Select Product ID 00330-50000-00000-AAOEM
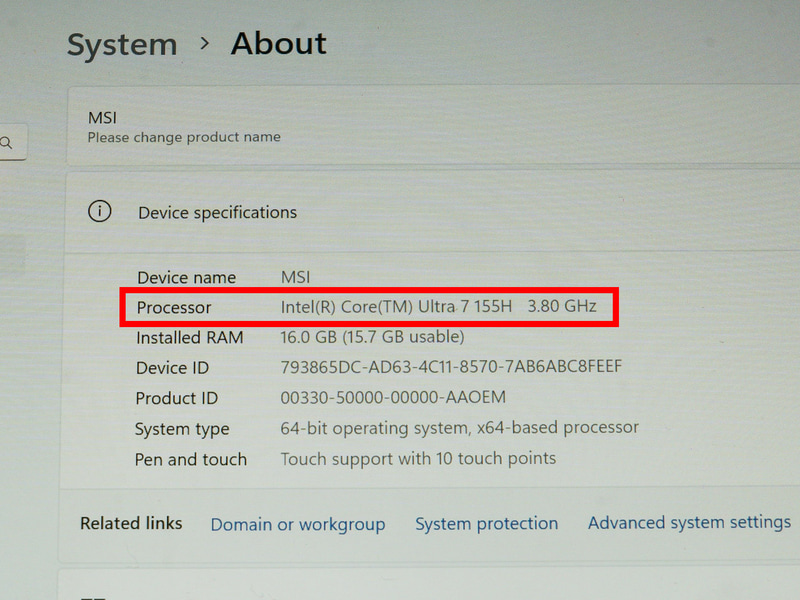 pyautogui.click(x=393, y=397)
